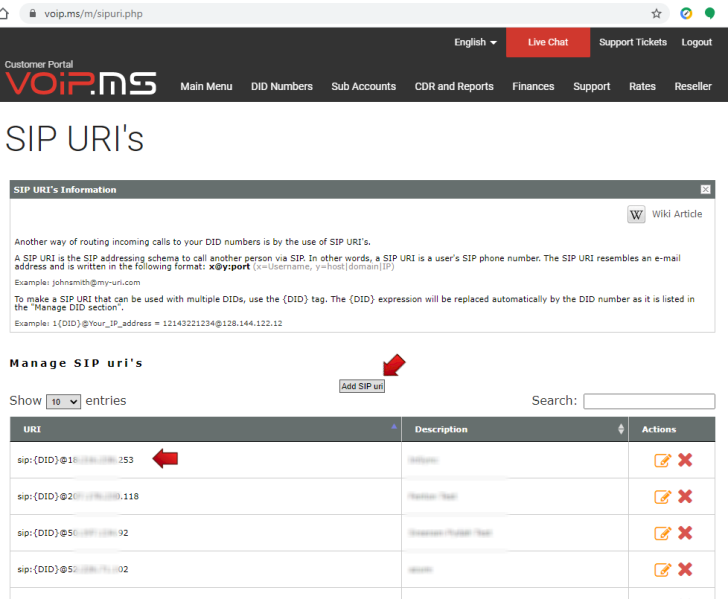Edit the SIP URI ending in 92
The image size is (728, 599).
tap(662, 533)
